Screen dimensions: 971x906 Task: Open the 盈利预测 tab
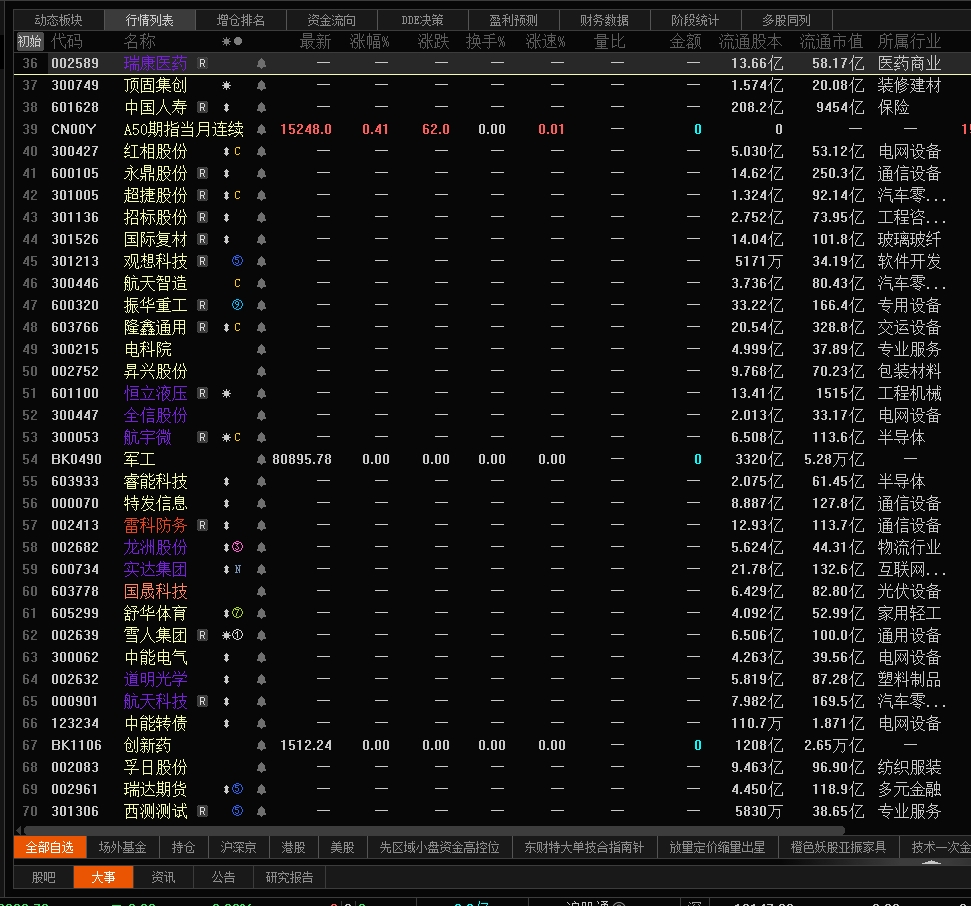click(514, 20)
